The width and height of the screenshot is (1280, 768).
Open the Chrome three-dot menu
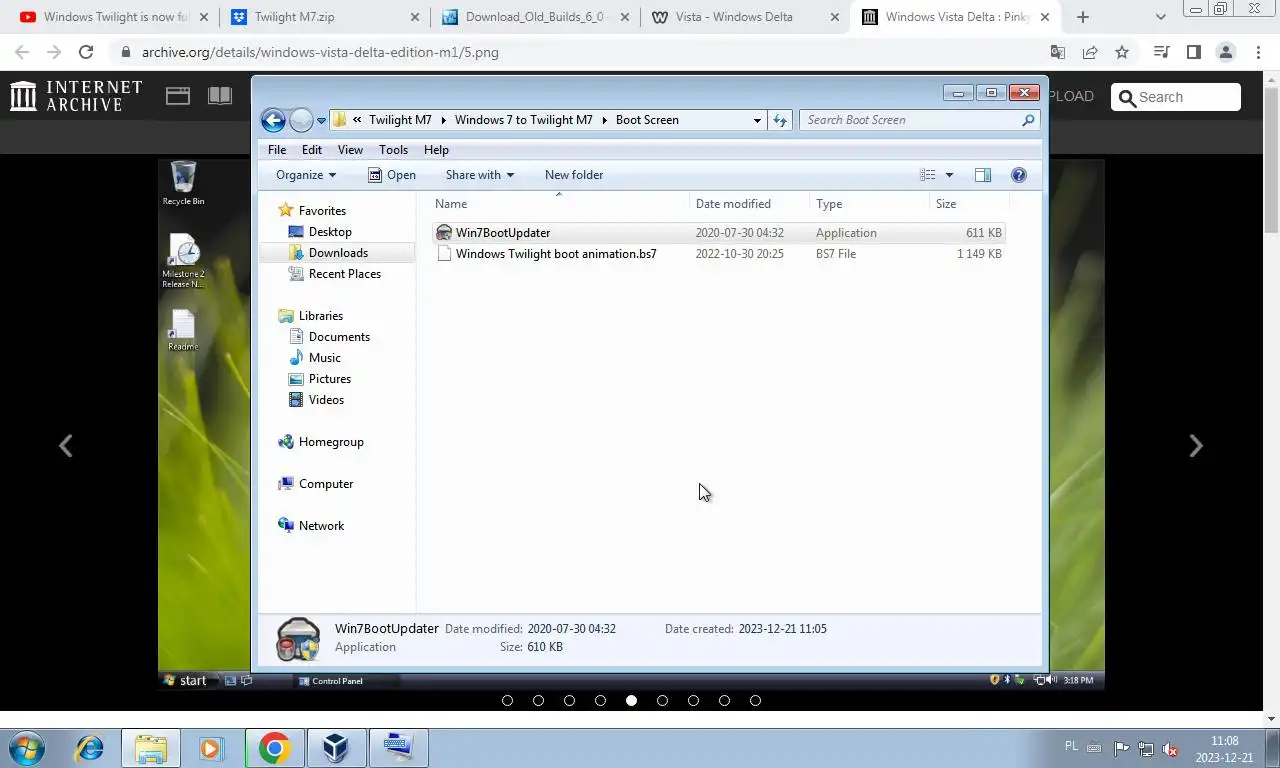[x=1257, y=52]
